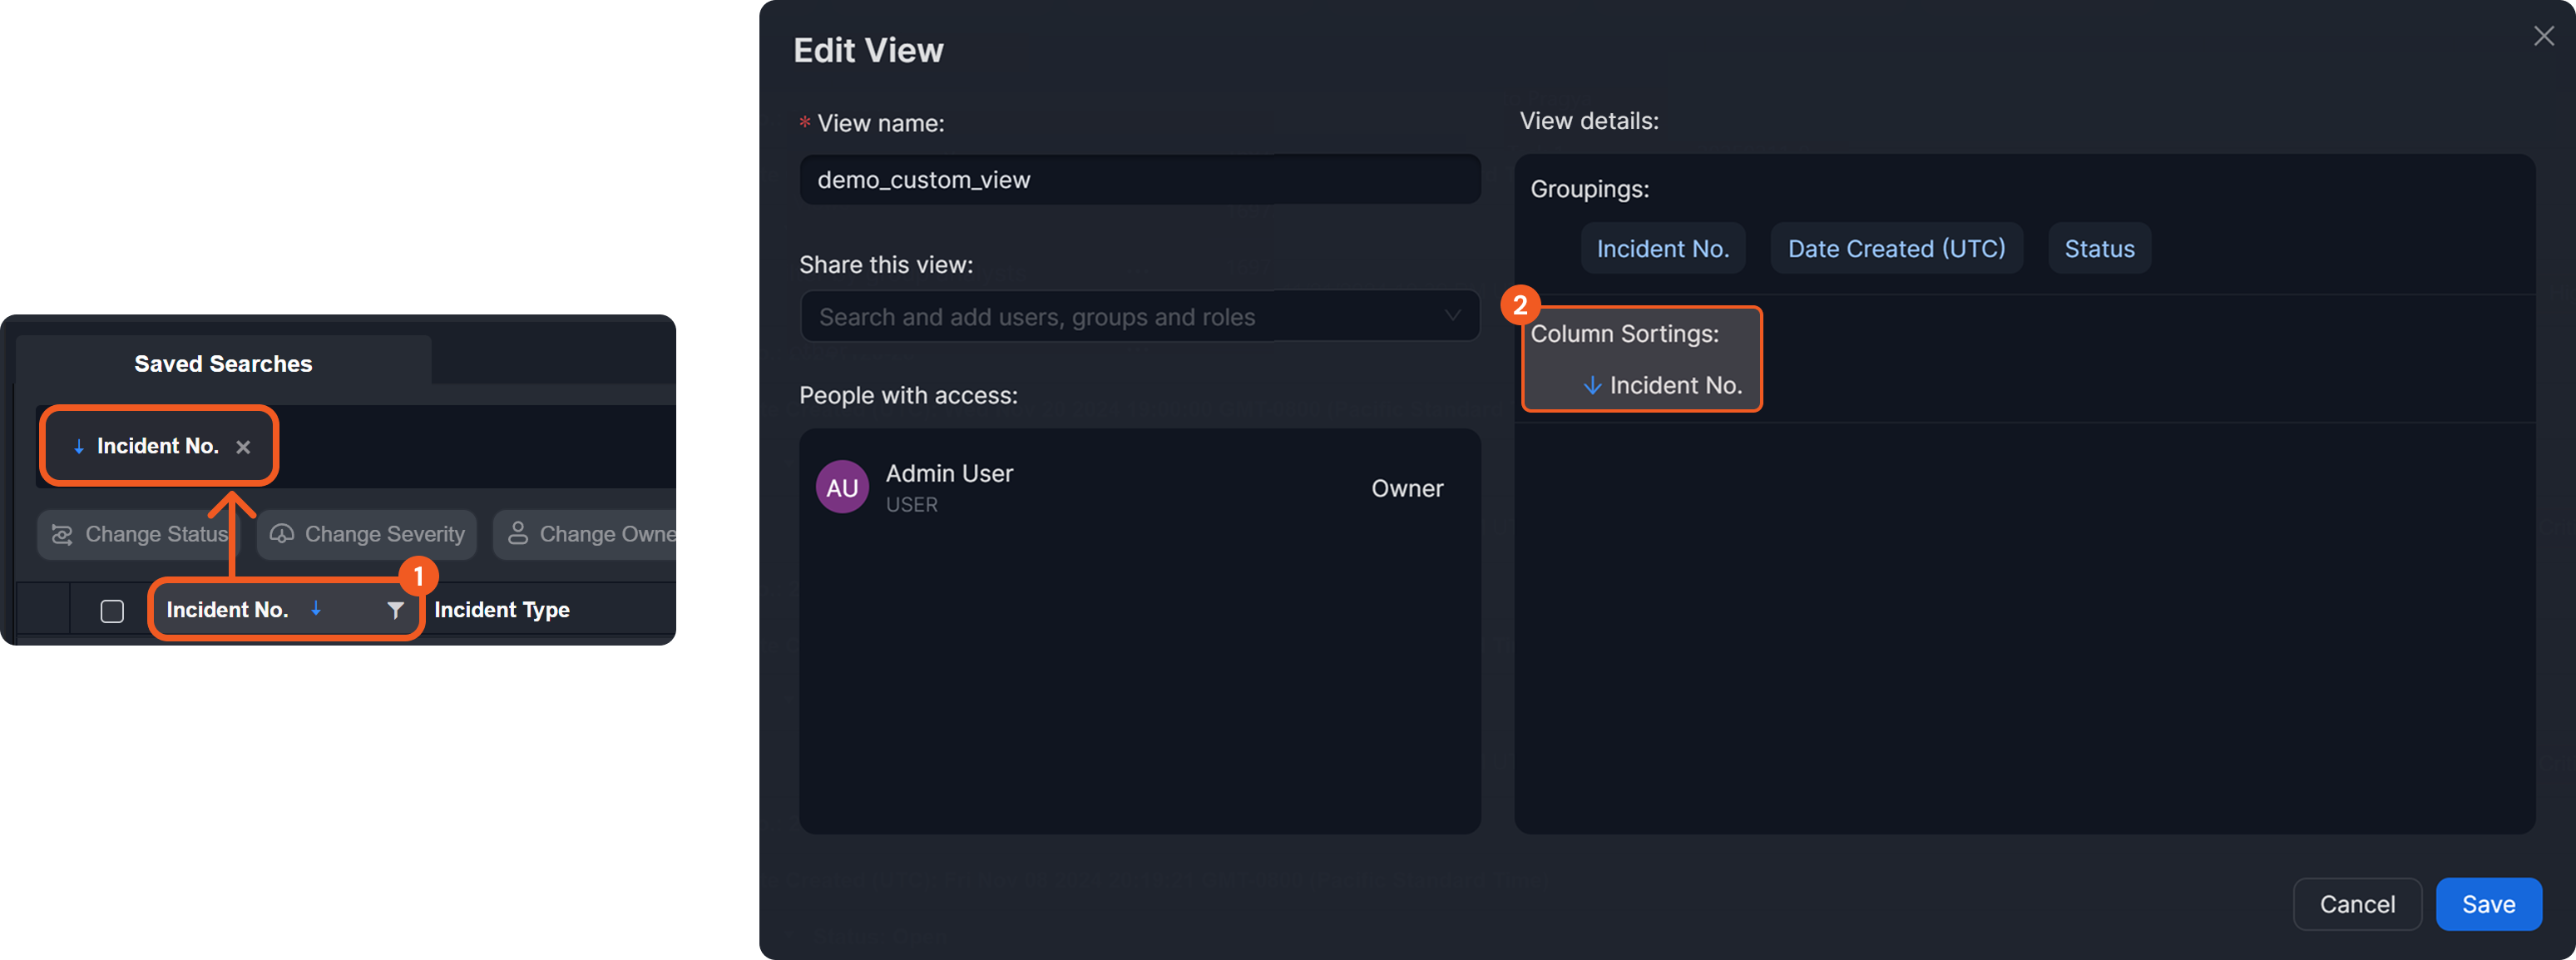The width and height of the screenshot is (2576, 960).
Task: Click the AU avatar of Admin User
Action: [842, 487]
